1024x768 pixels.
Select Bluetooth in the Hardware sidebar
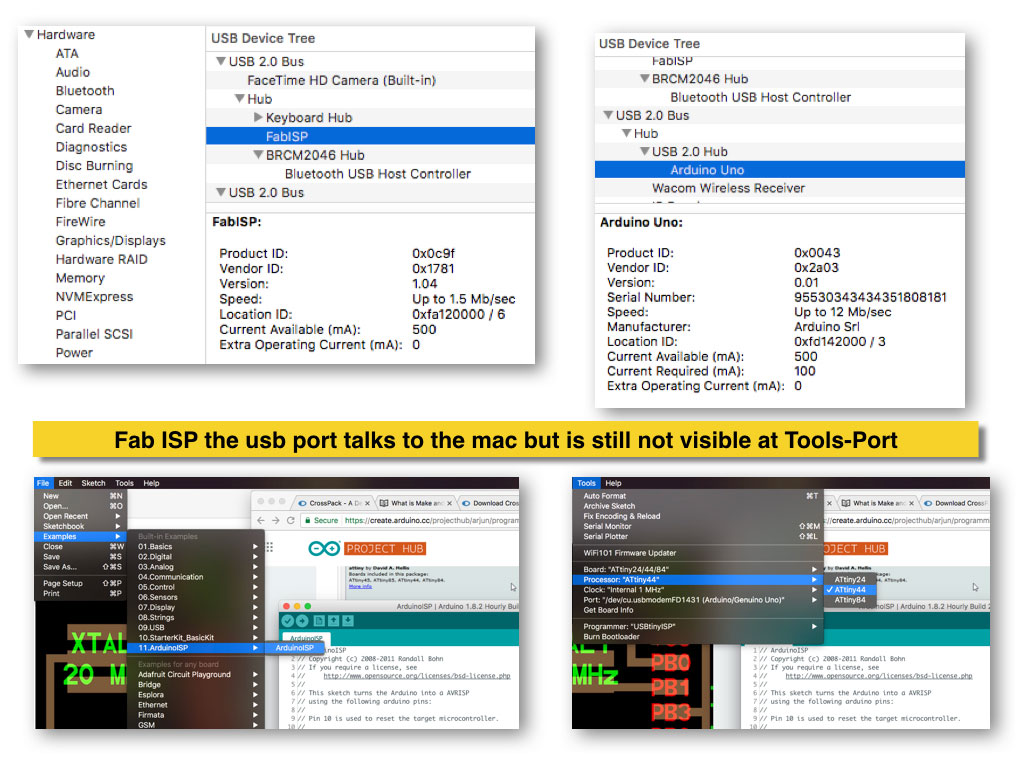(85, 91)
